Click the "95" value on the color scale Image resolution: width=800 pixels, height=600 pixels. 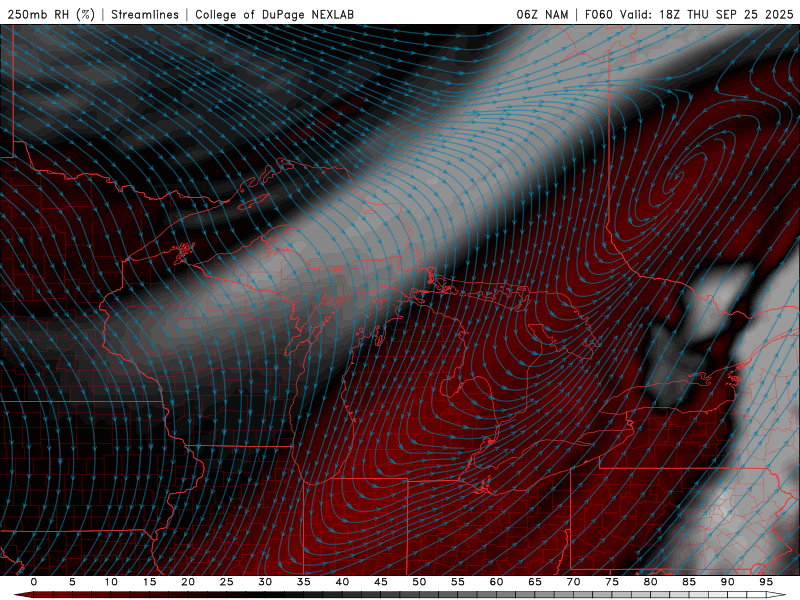coord(766,582)
